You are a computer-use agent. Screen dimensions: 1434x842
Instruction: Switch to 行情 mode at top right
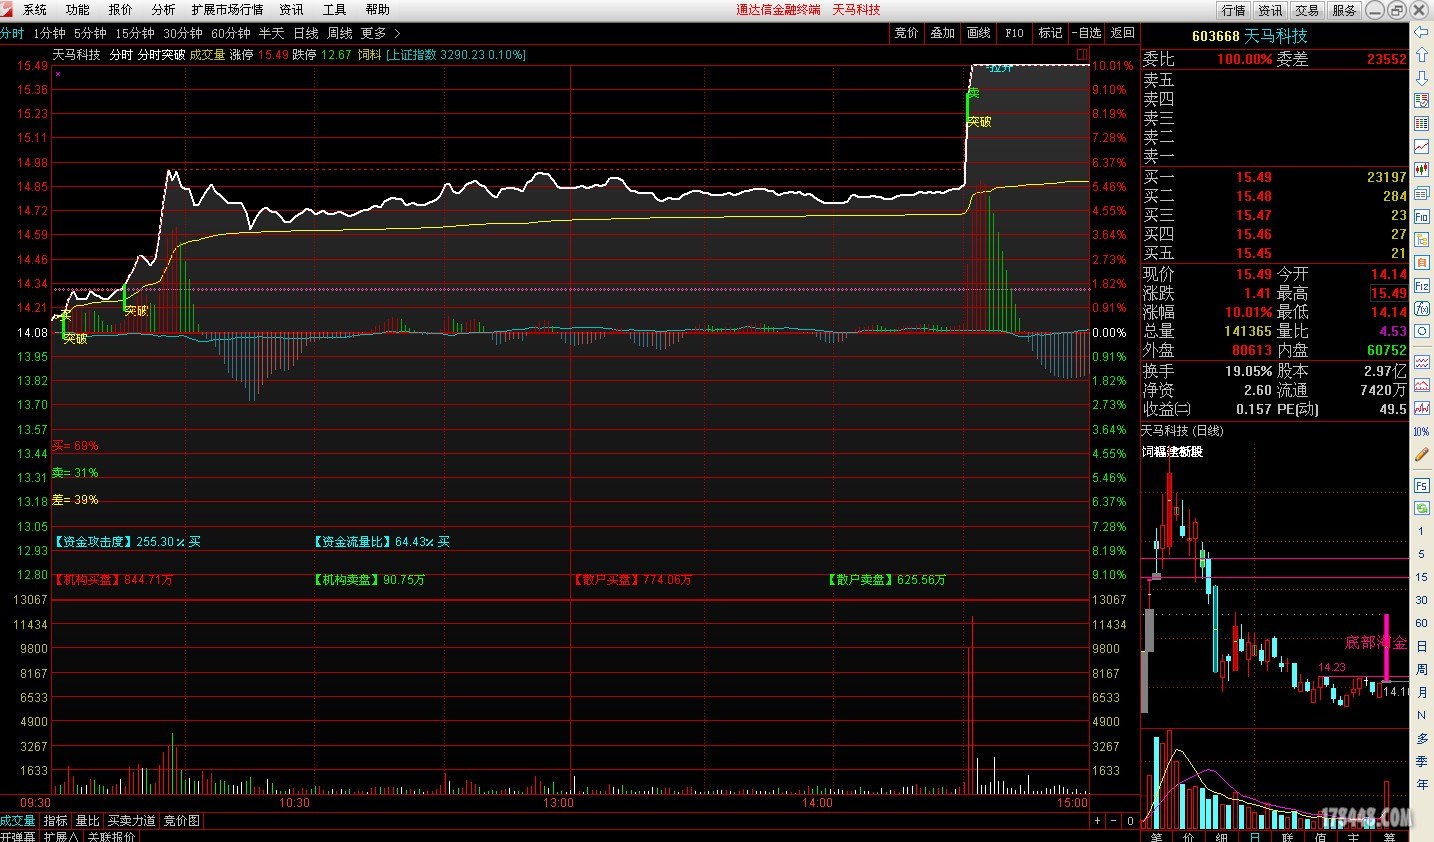point(1234,10)
